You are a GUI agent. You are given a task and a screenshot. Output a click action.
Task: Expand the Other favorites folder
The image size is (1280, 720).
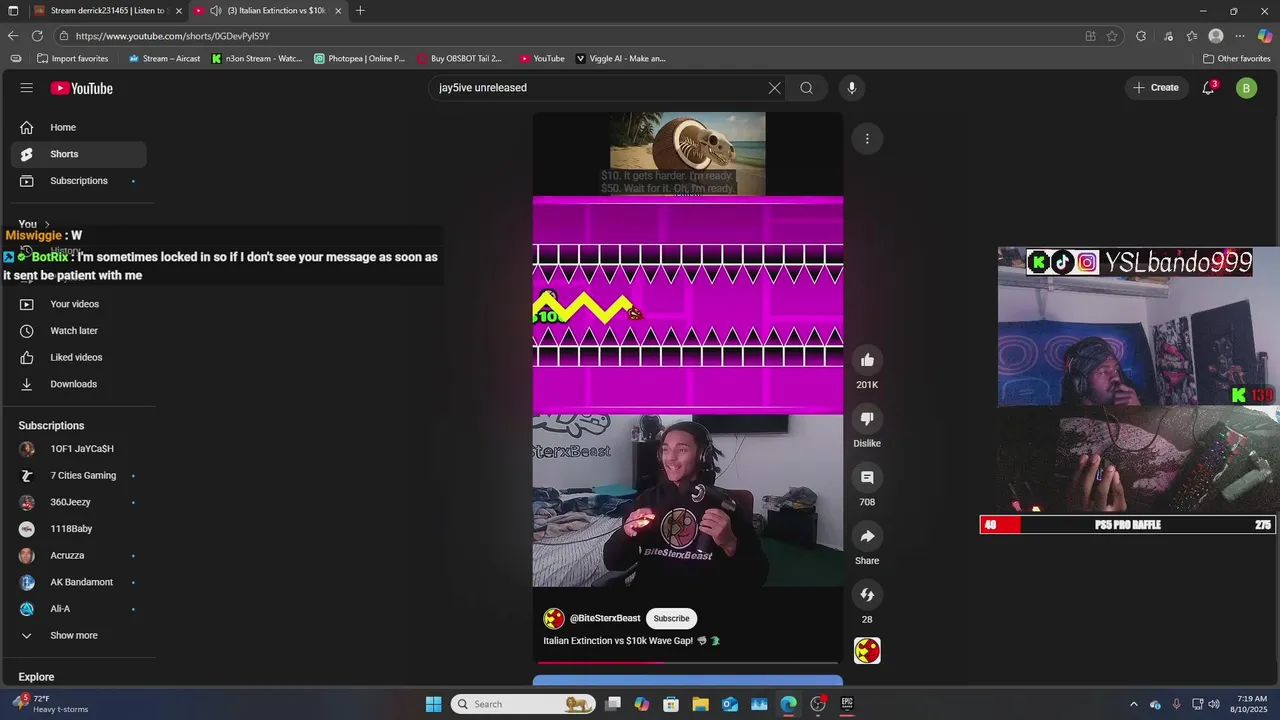(x=1236, y=59)
